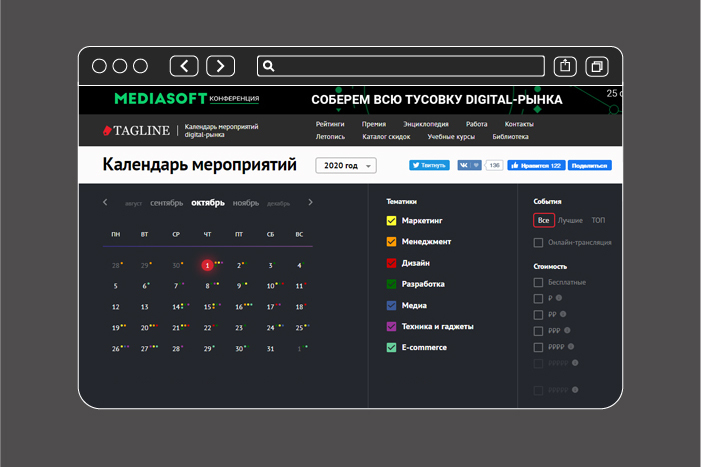
Task: Enable the Онлайн-трансляция checkbox
Action: tap(539, 242)
